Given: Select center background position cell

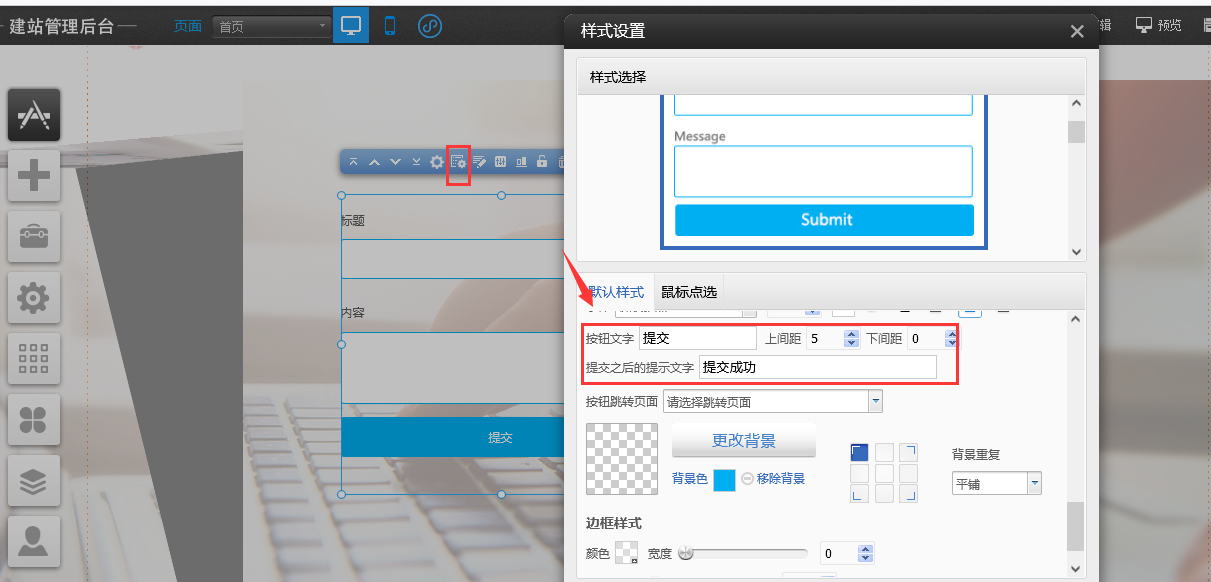Looking at the screenshot, I should [884, 473].
